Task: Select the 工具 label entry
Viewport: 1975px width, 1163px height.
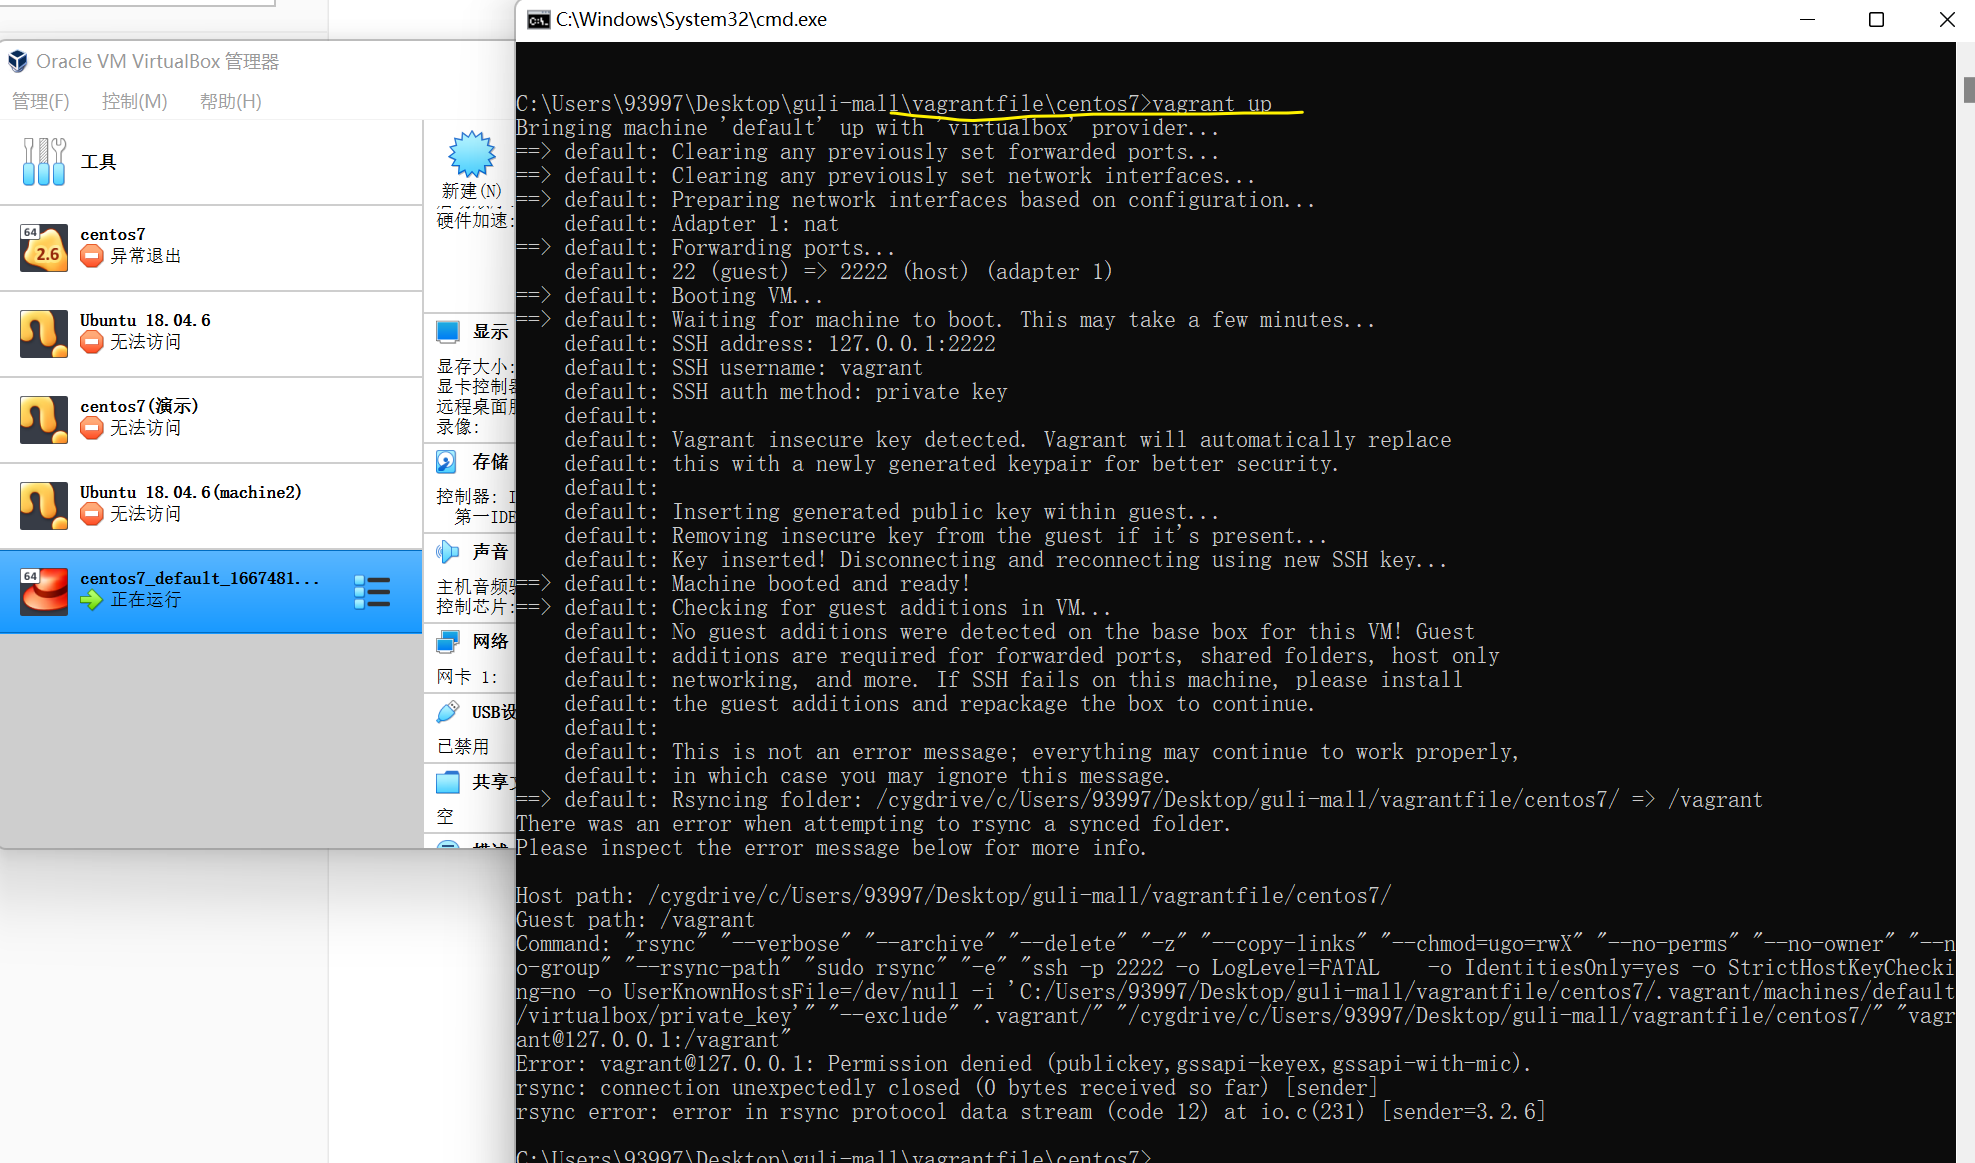Action: (99, 162)
